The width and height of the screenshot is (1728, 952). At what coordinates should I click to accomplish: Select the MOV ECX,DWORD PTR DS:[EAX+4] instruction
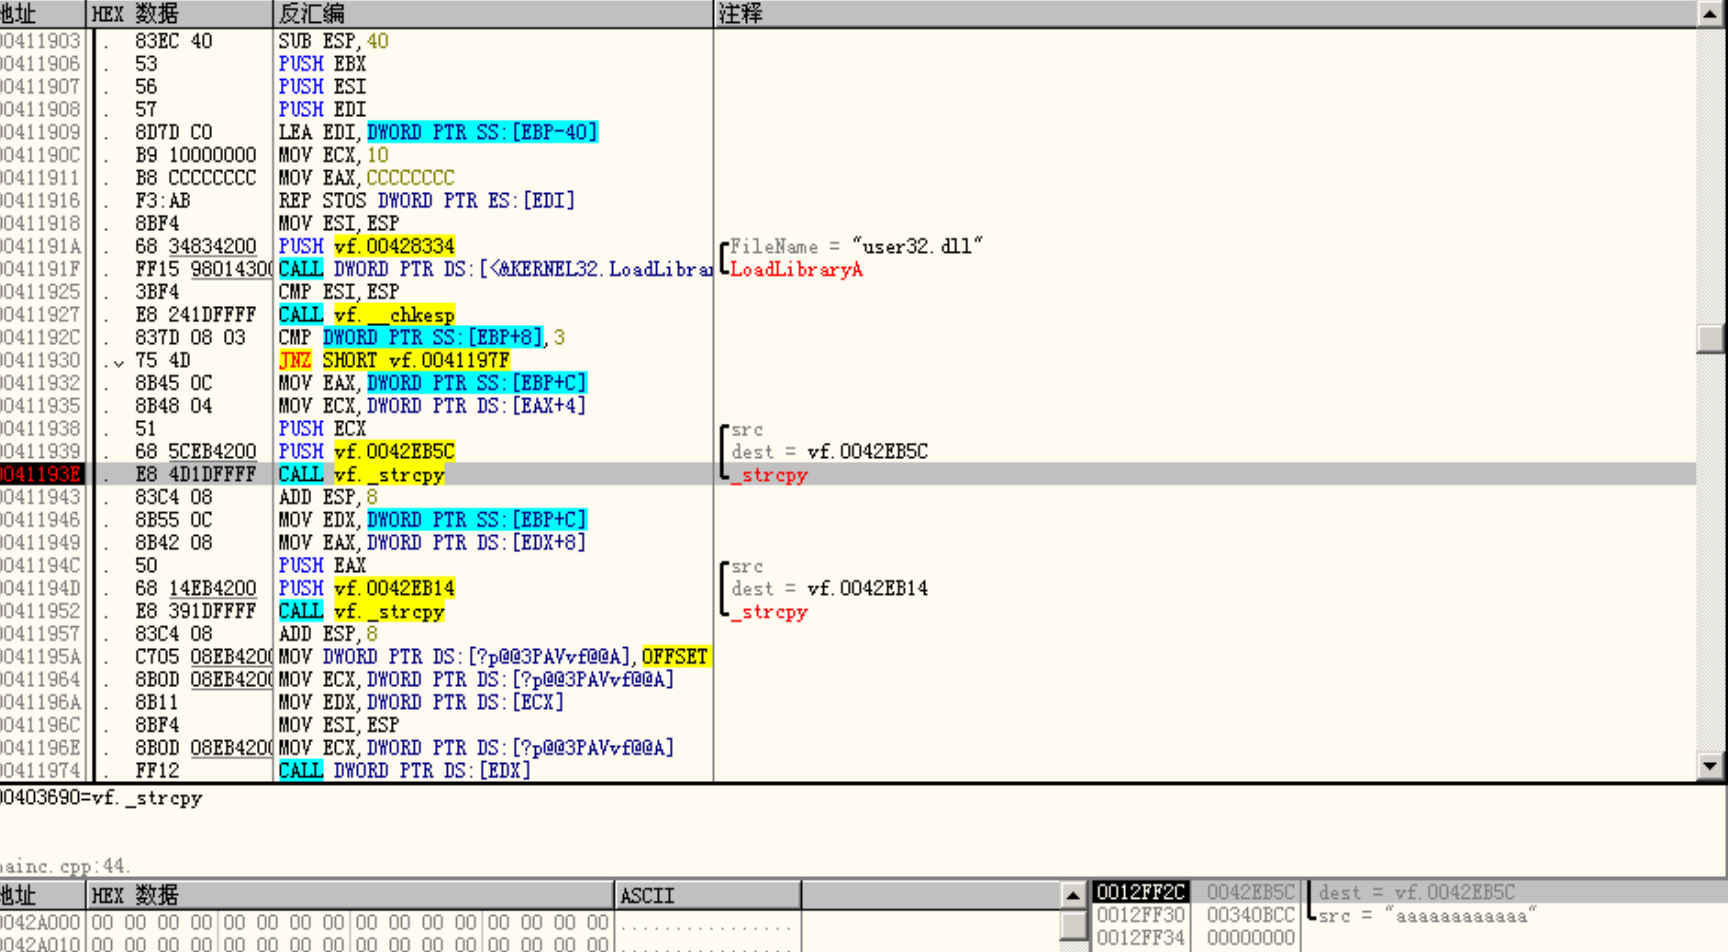(x=432, y=406)
